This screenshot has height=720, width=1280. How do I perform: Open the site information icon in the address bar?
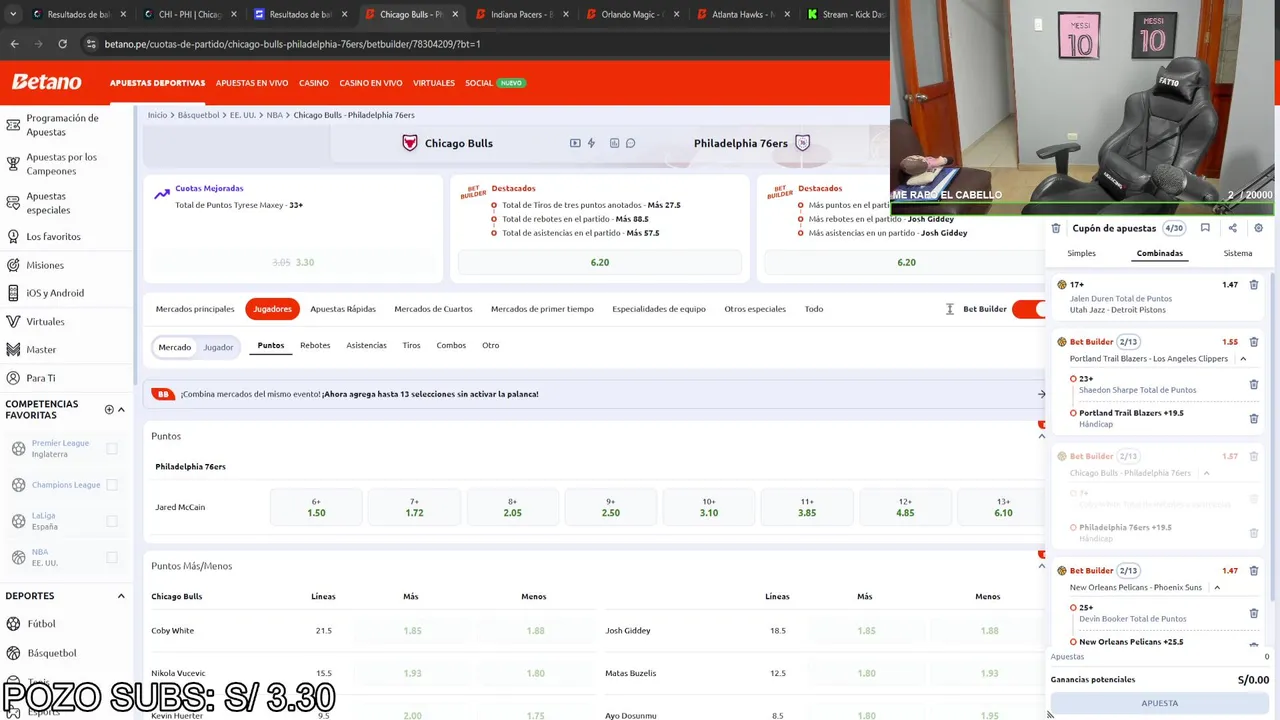click(x=91, y=44)
